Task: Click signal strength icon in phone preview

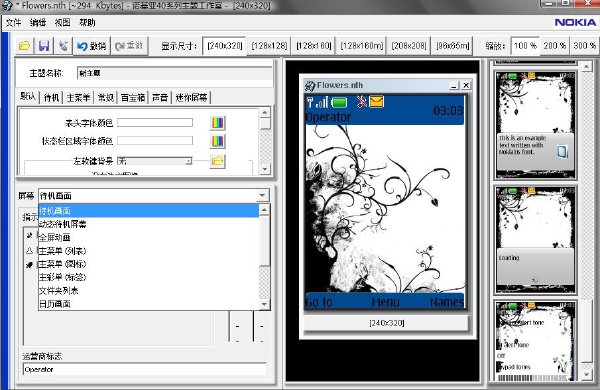Action: (318, 102)
